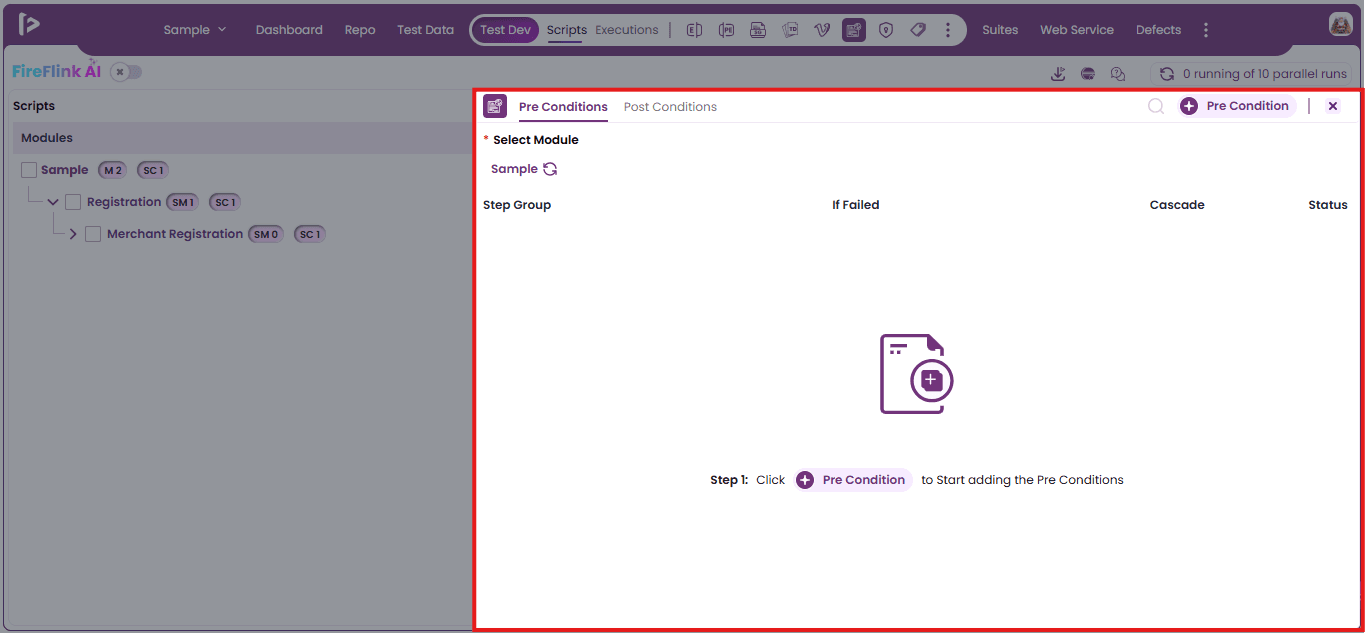The width and height of the screenshot is (1365, 633).
Task: Click the SC 1 badge on Sample row
Action: tap(152, 170)
